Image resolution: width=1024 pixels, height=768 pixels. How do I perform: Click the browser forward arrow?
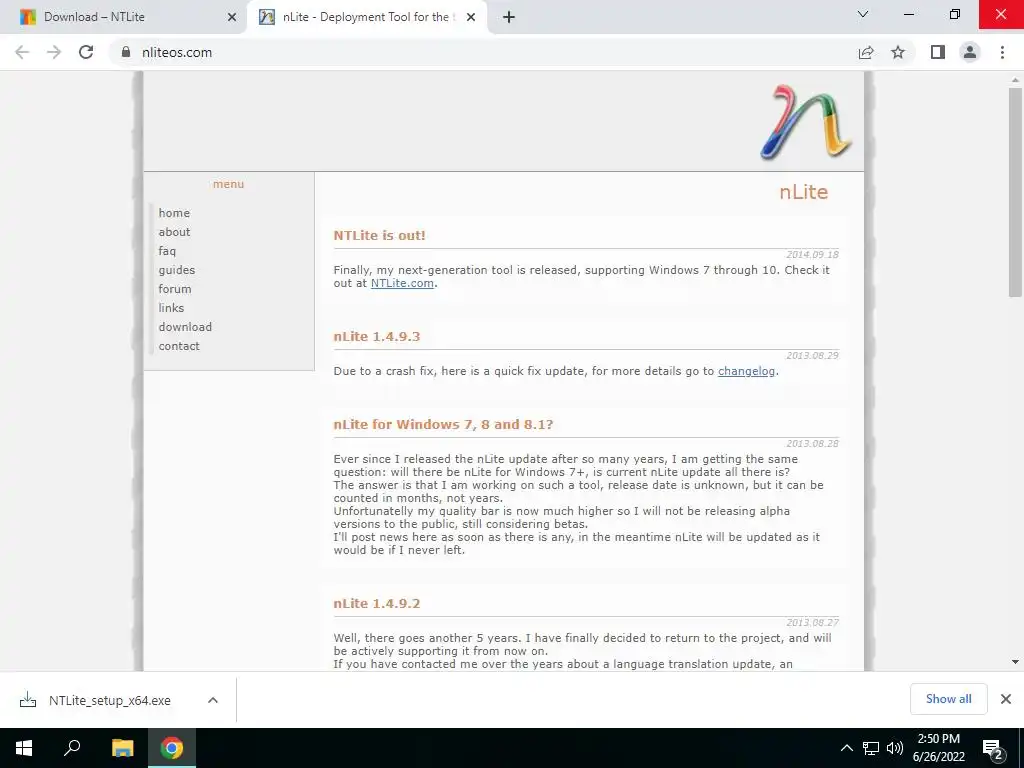(x=54, y=52)
